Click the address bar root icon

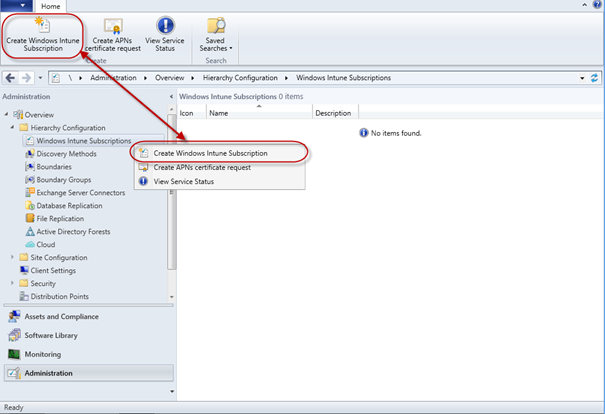coord(56,78)
